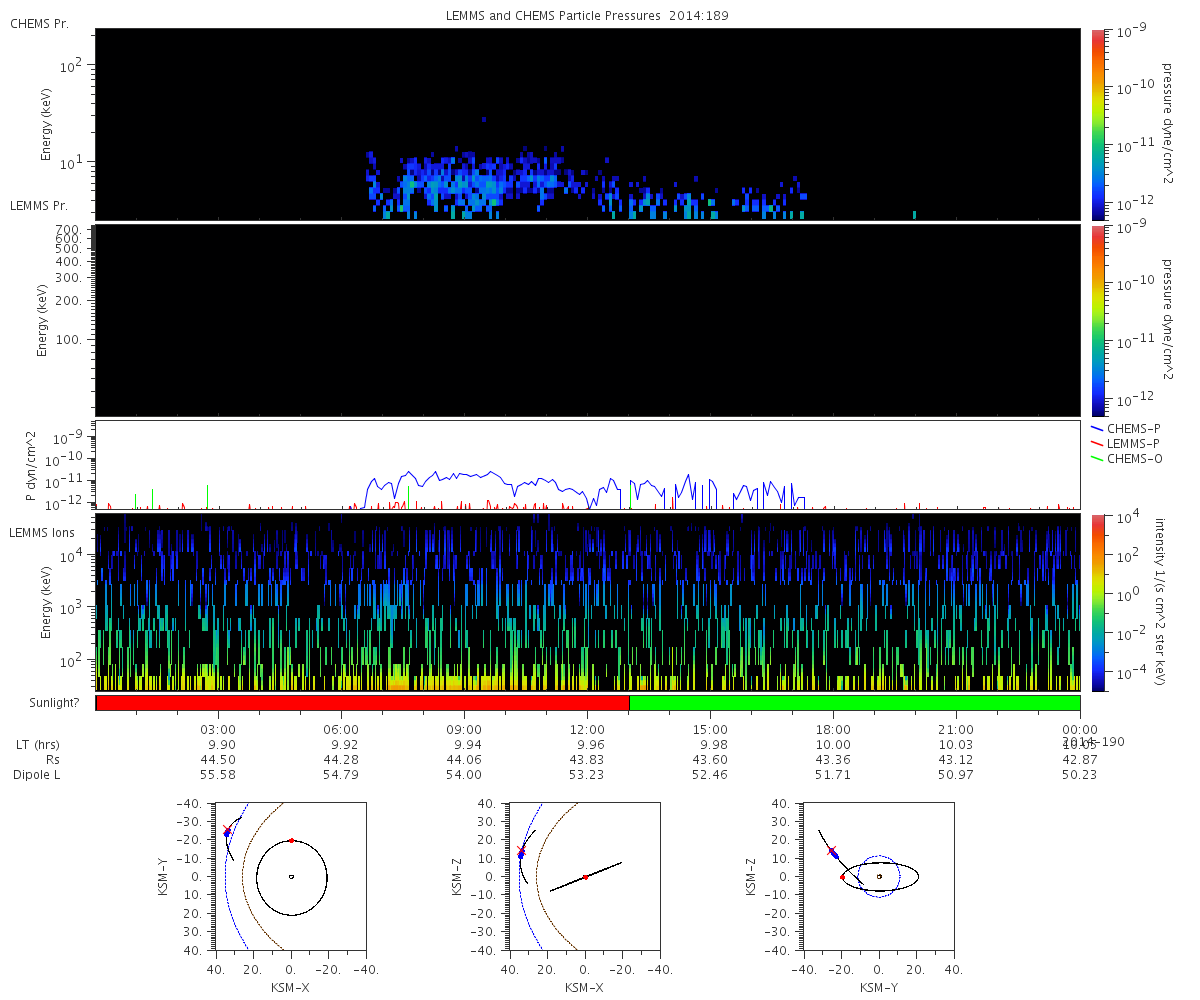Click the 'Dipole L' row label
1200x1000 pixels.
pos(36,775)
